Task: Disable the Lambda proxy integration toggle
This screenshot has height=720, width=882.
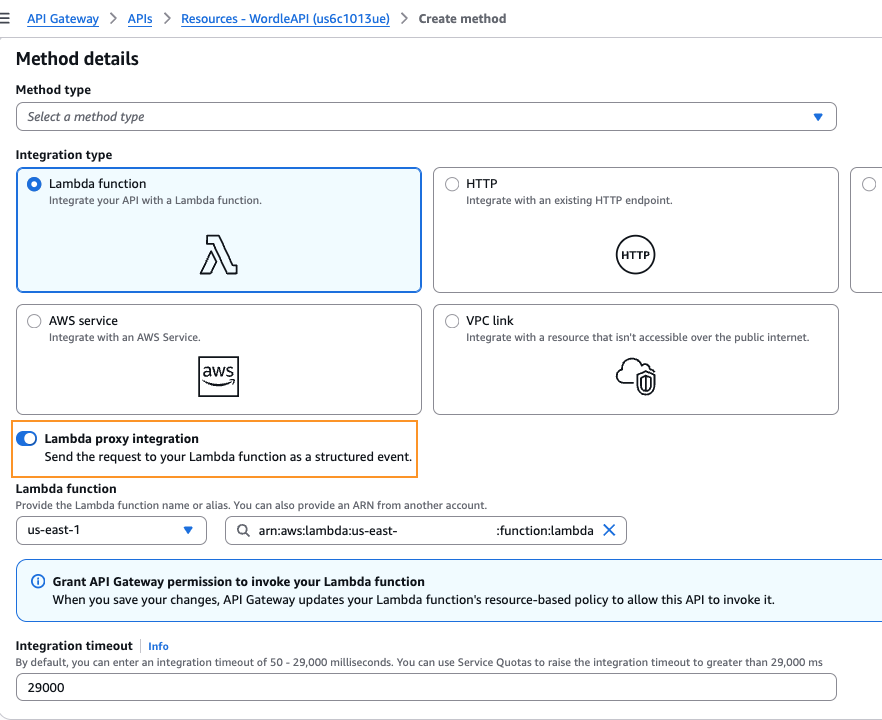Action: click(x=27, y=439)
